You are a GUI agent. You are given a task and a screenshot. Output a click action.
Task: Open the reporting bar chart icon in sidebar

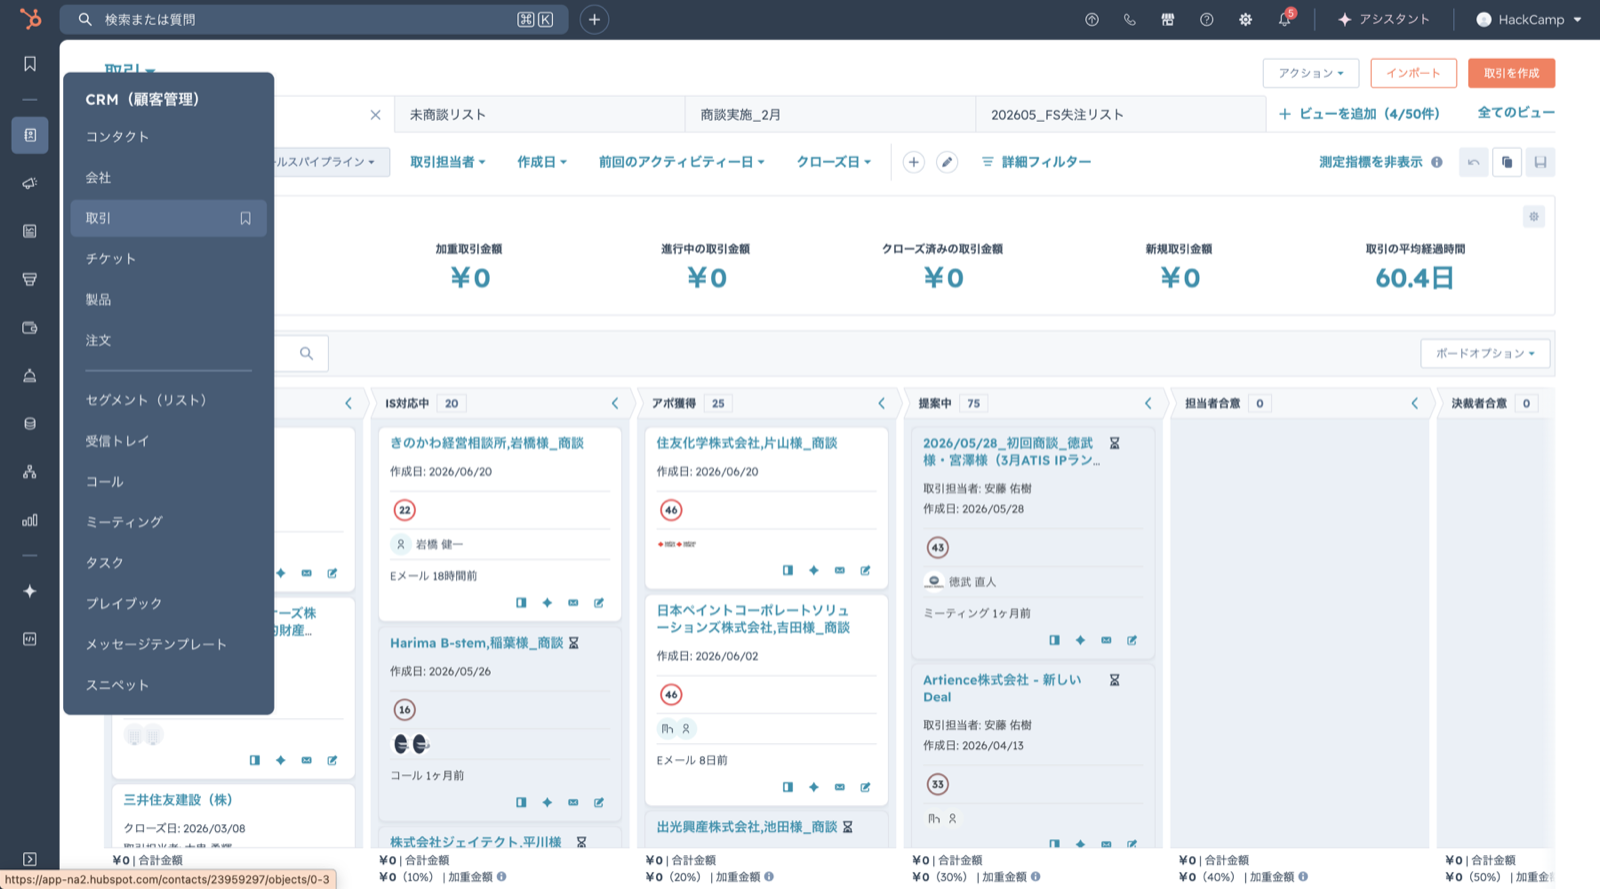click(30, 520)
